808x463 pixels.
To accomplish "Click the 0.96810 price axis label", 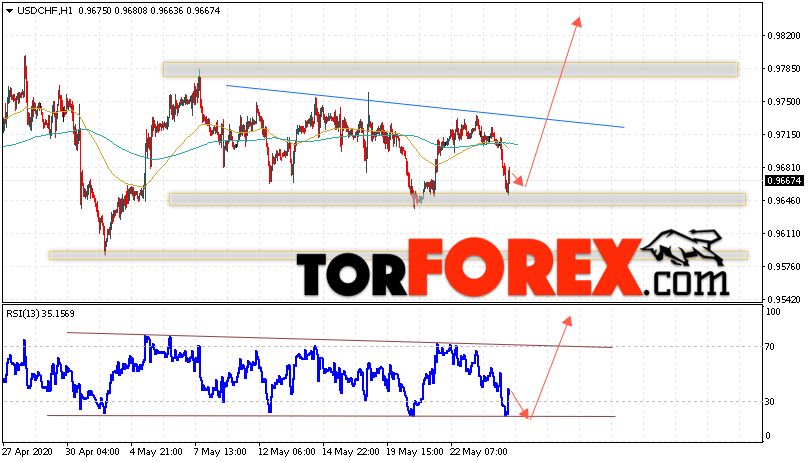I will [x=784, y=168].
